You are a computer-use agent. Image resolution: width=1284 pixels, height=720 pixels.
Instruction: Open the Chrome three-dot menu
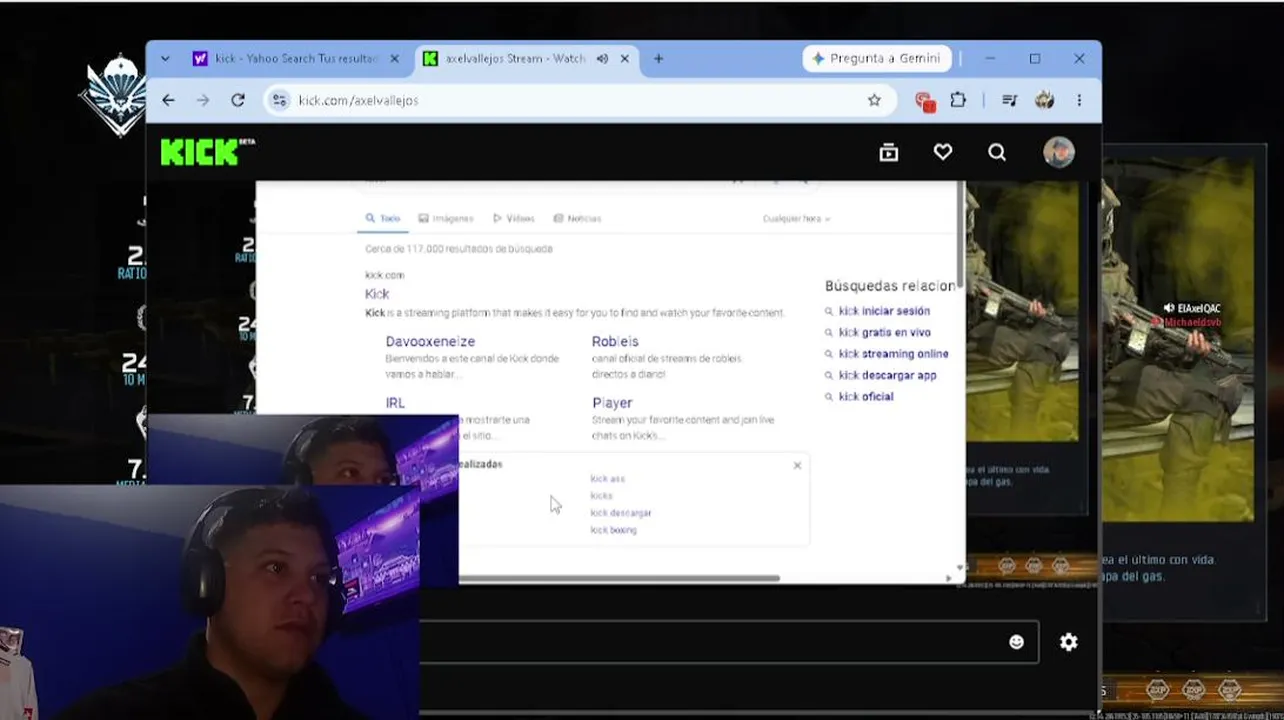pyautogui.click(x=1079, y=100)
